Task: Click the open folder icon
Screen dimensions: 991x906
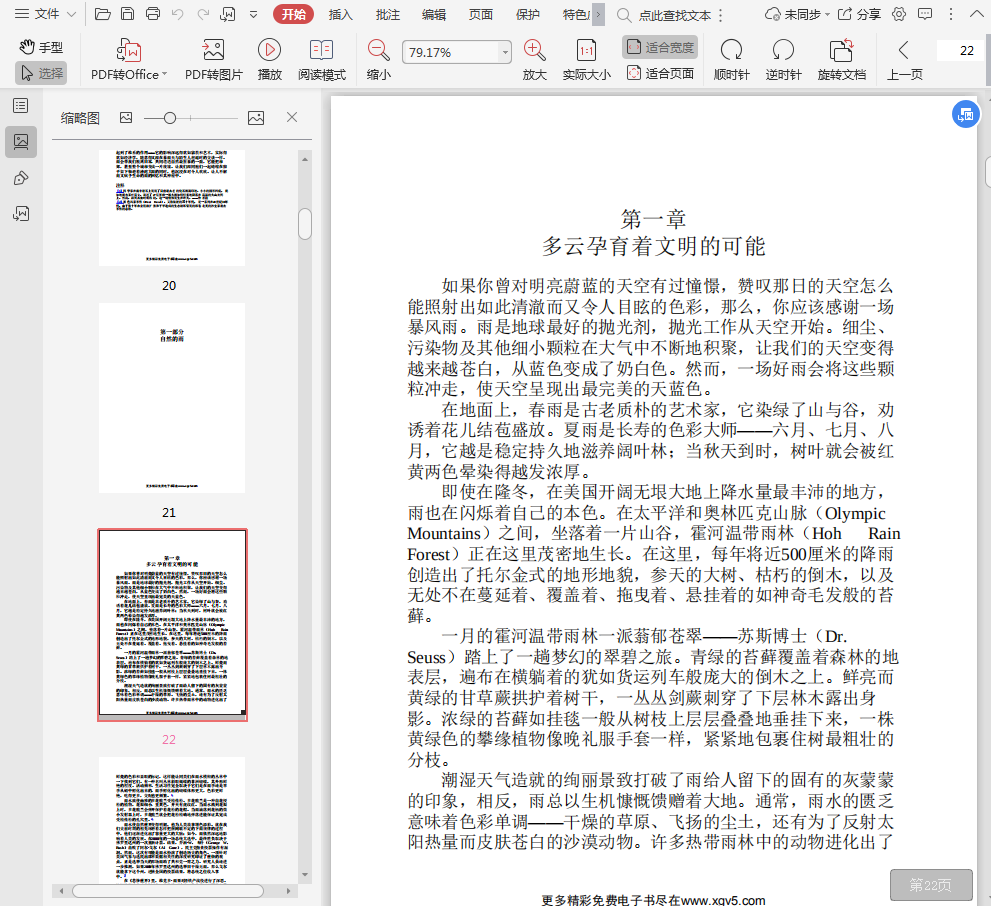Action: click(102, 14)
